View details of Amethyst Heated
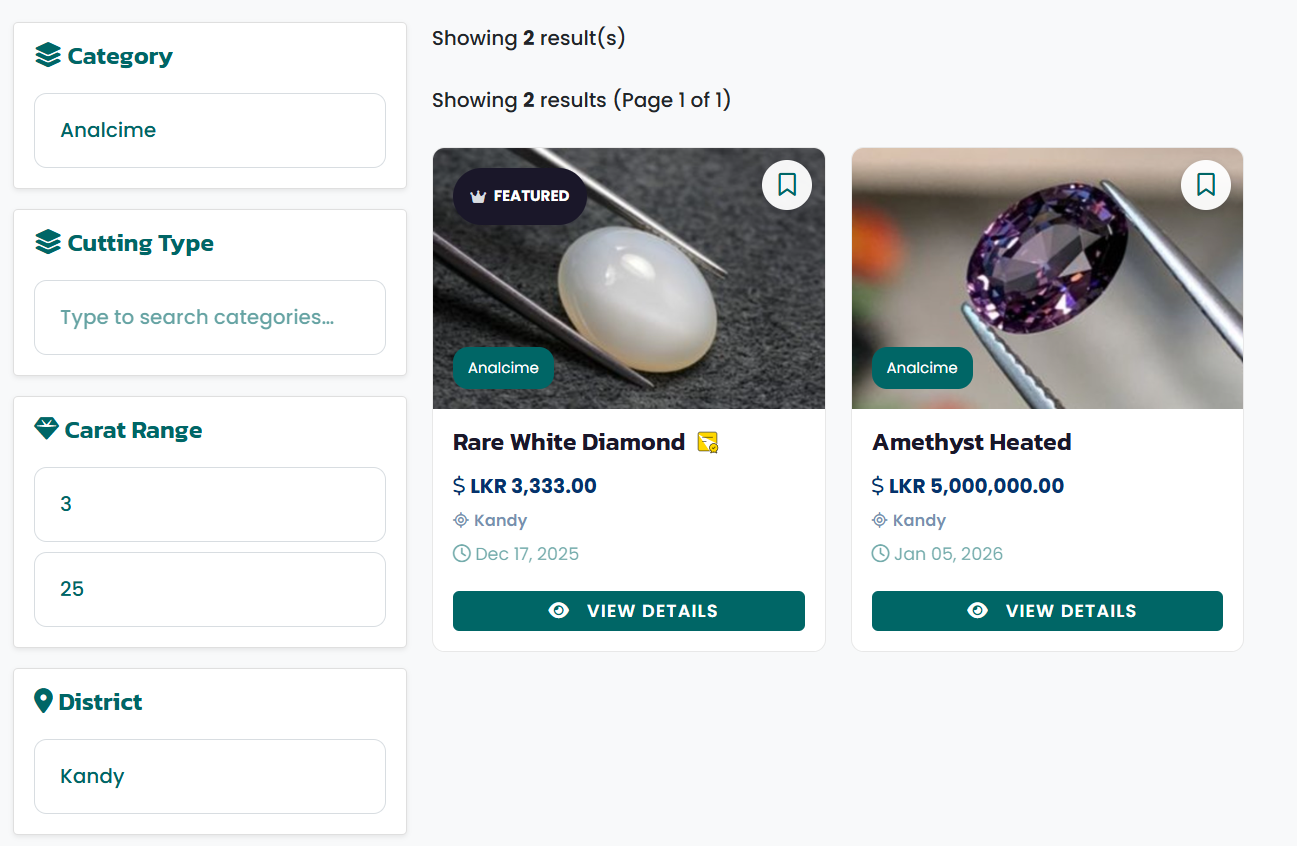The height and width of the screenshot is (846, 1297). coord(1047,611)
